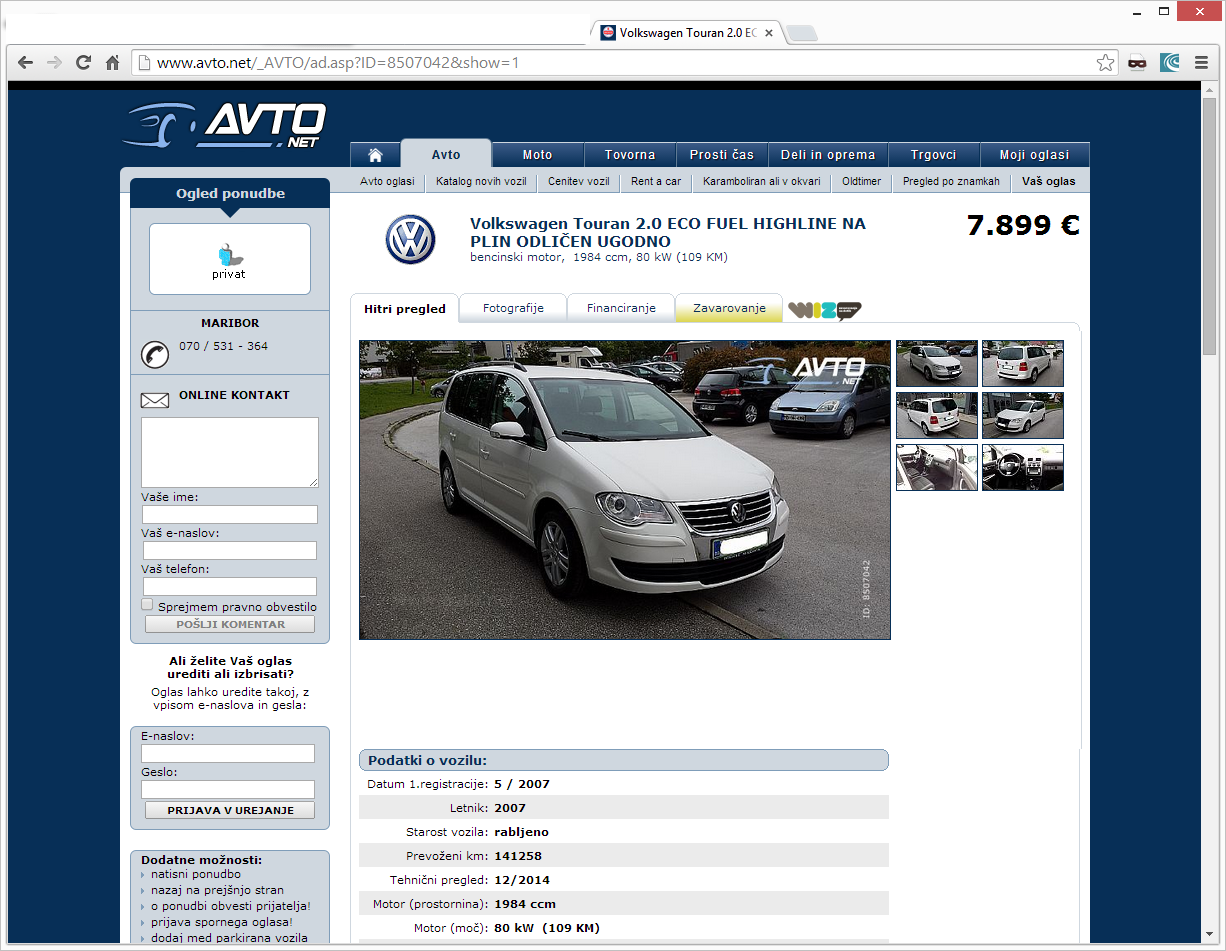Click prijava spornega oglasa link
The image size is (1226, 951).
tap(222, 922)
